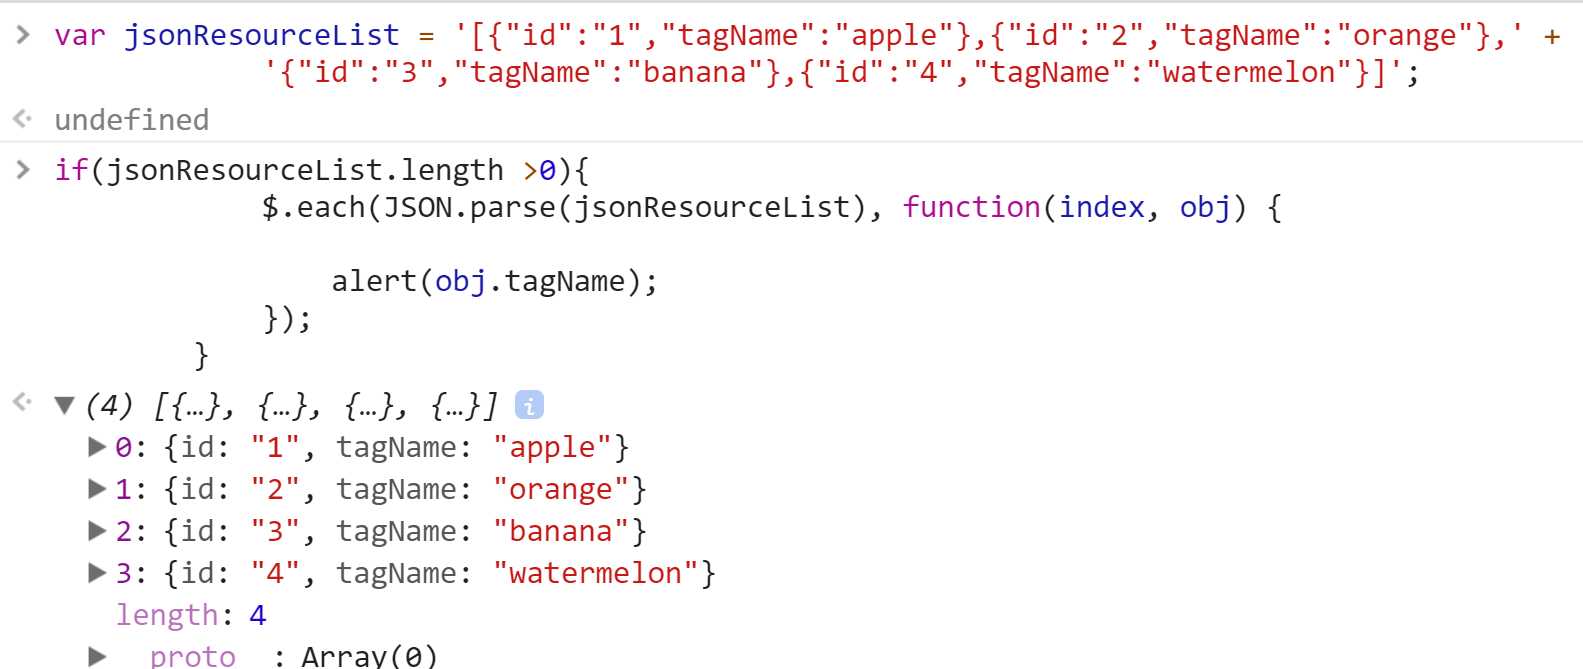Screen dimensions: 1583x669
Task: Click the plus operator ending the first line
Action: tap(1551, 36)
